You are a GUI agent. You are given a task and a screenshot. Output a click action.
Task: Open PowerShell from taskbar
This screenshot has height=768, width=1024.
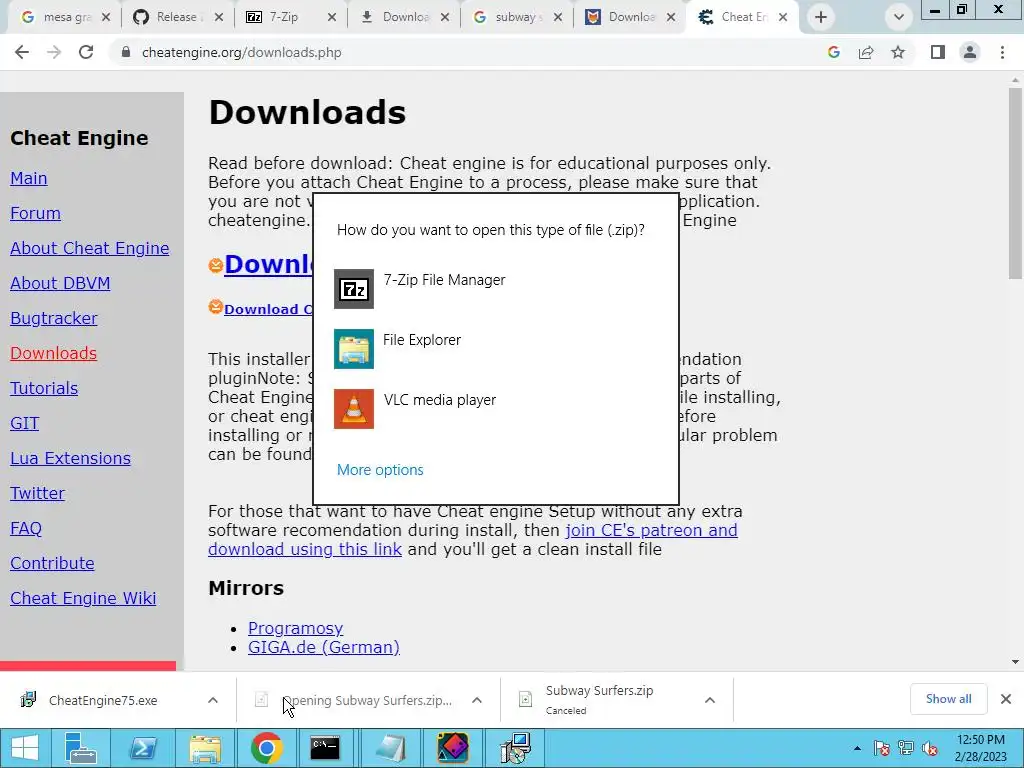pyautogui.click(x=143, y=748)
